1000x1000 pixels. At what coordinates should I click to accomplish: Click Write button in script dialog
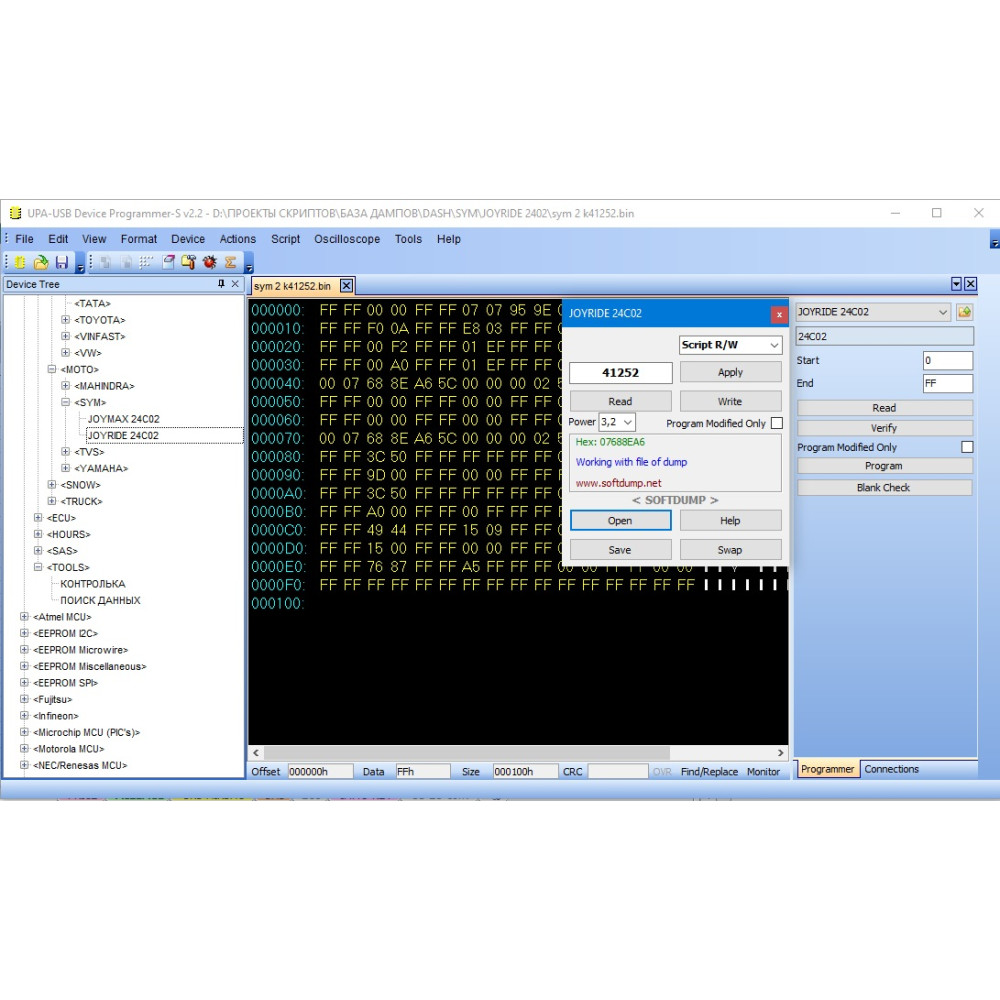pyautogui.click(x=730, y=401)
